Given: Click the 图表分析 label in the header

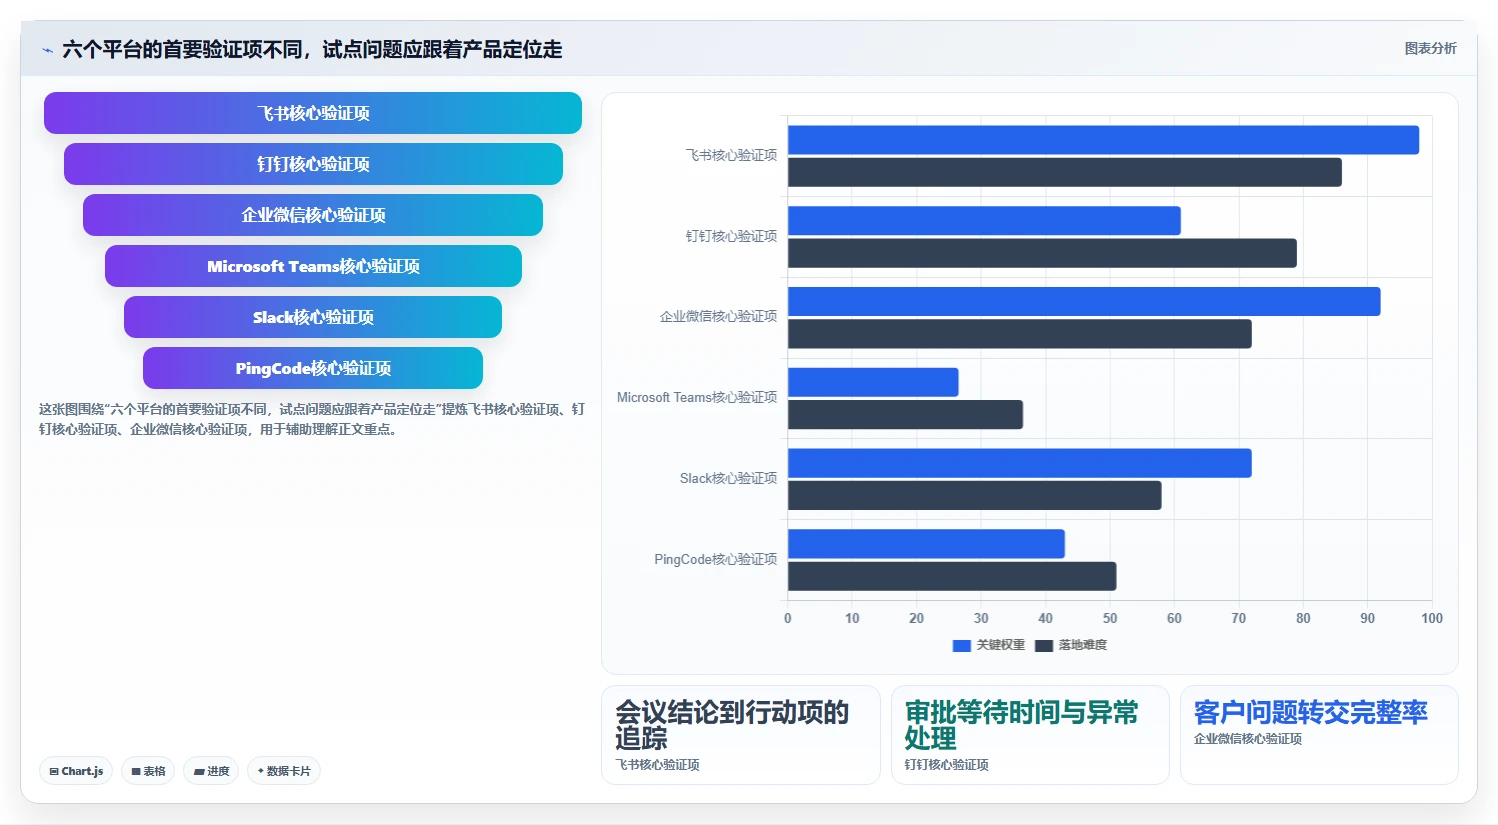Looking at the screenshot, I should tap(1430, 48).
